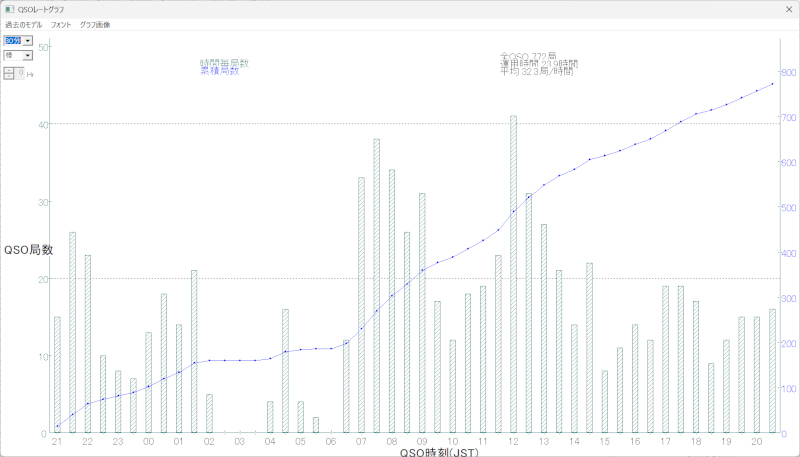The width and height of the screenshot is (800, 457).
Task: Open the フォント menu
Action: coord(61,24)
